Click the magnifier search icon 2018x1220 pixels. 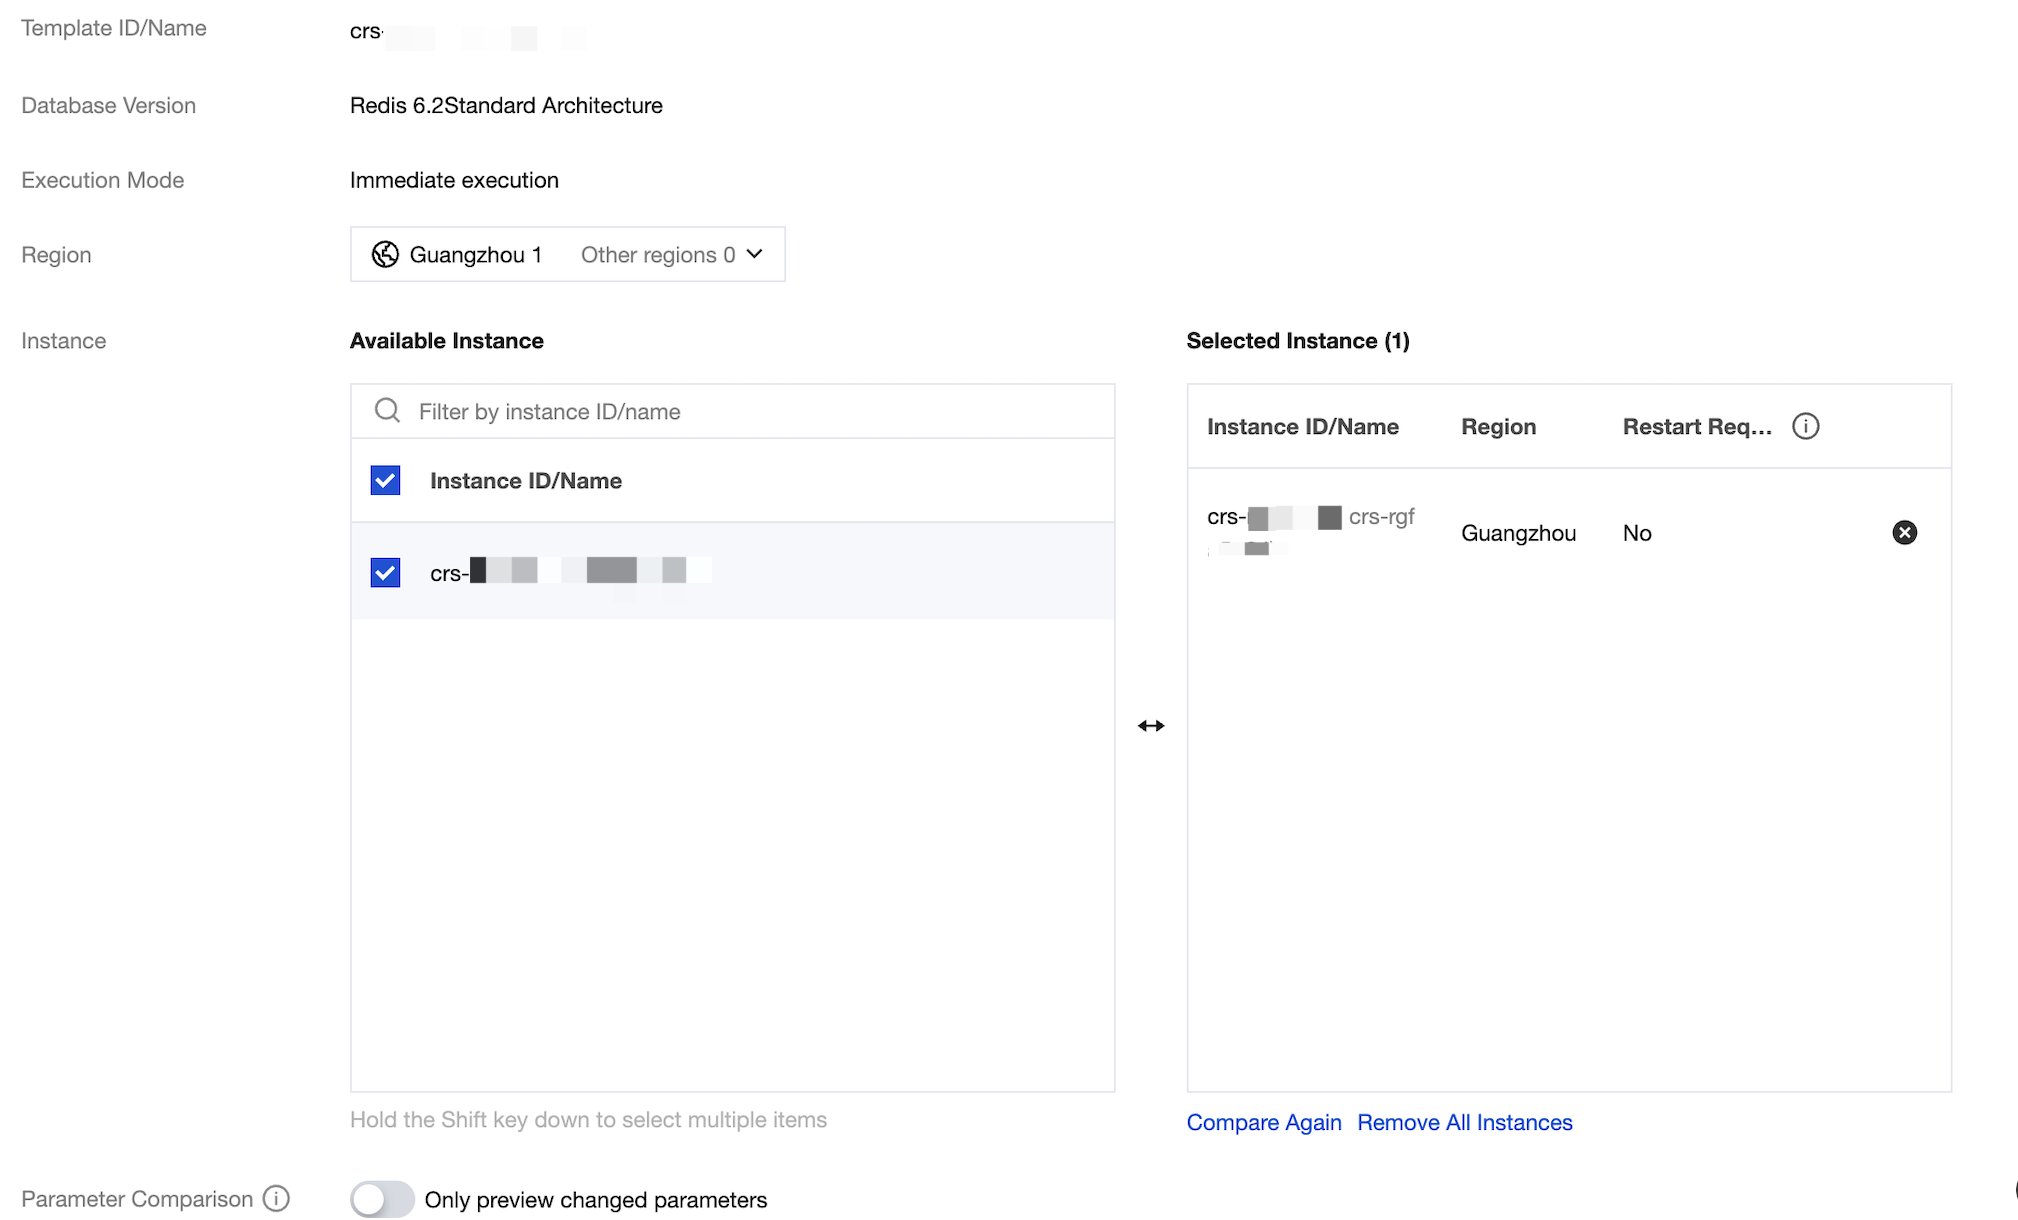[x=387, y=411]
